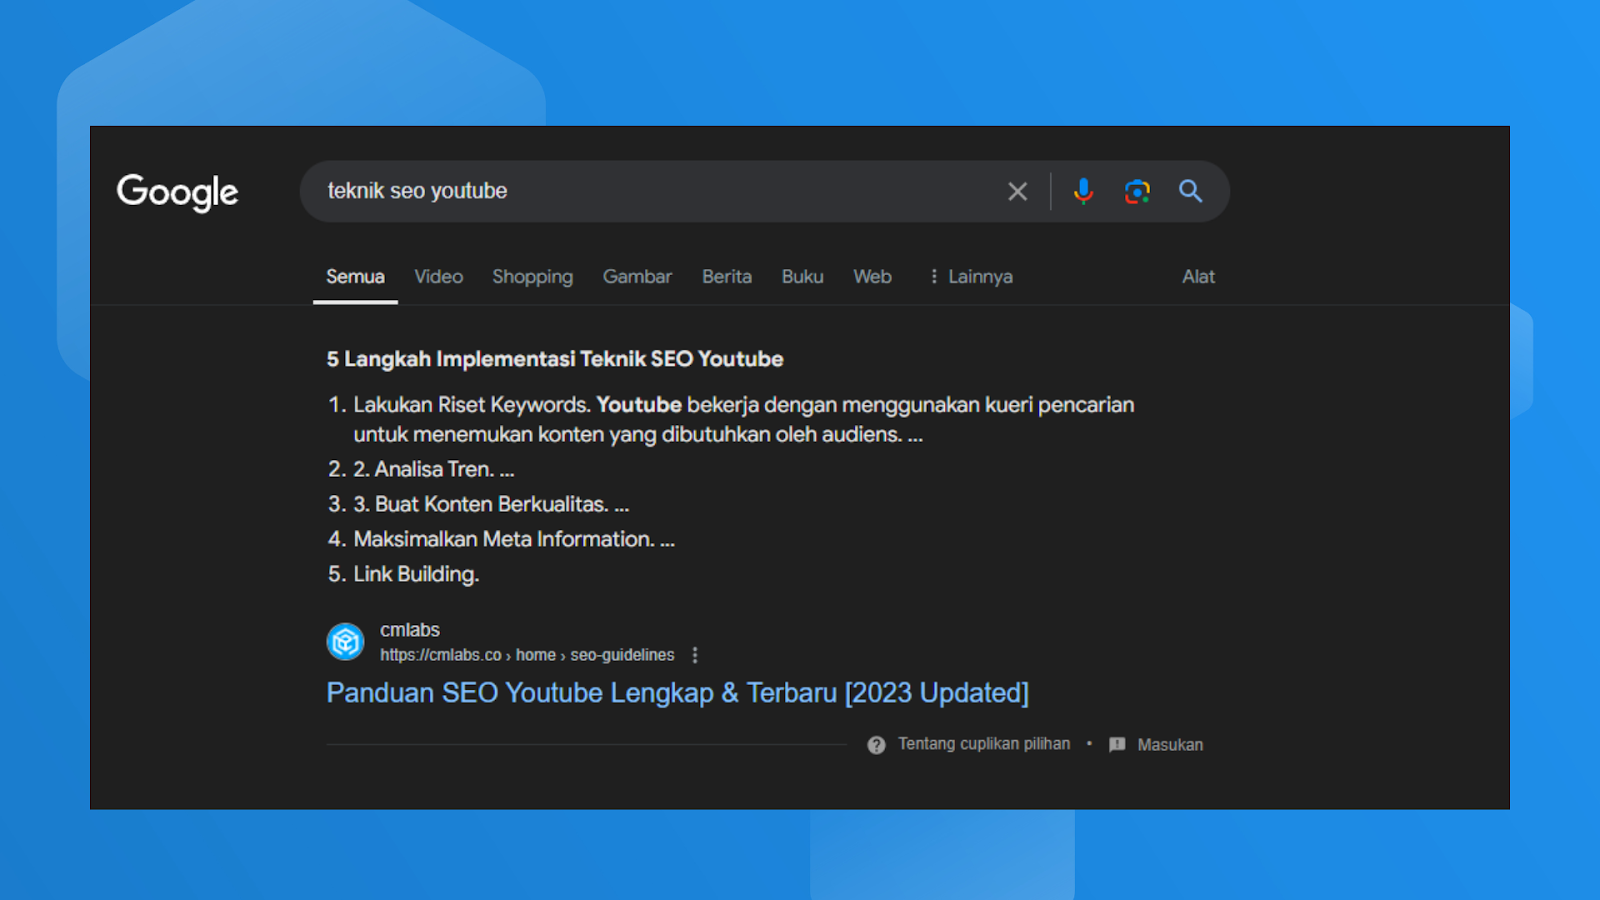This screenshot has width=1600, height=900.
Task: Start voice search with microphone icon
Action: (1083, 191)
